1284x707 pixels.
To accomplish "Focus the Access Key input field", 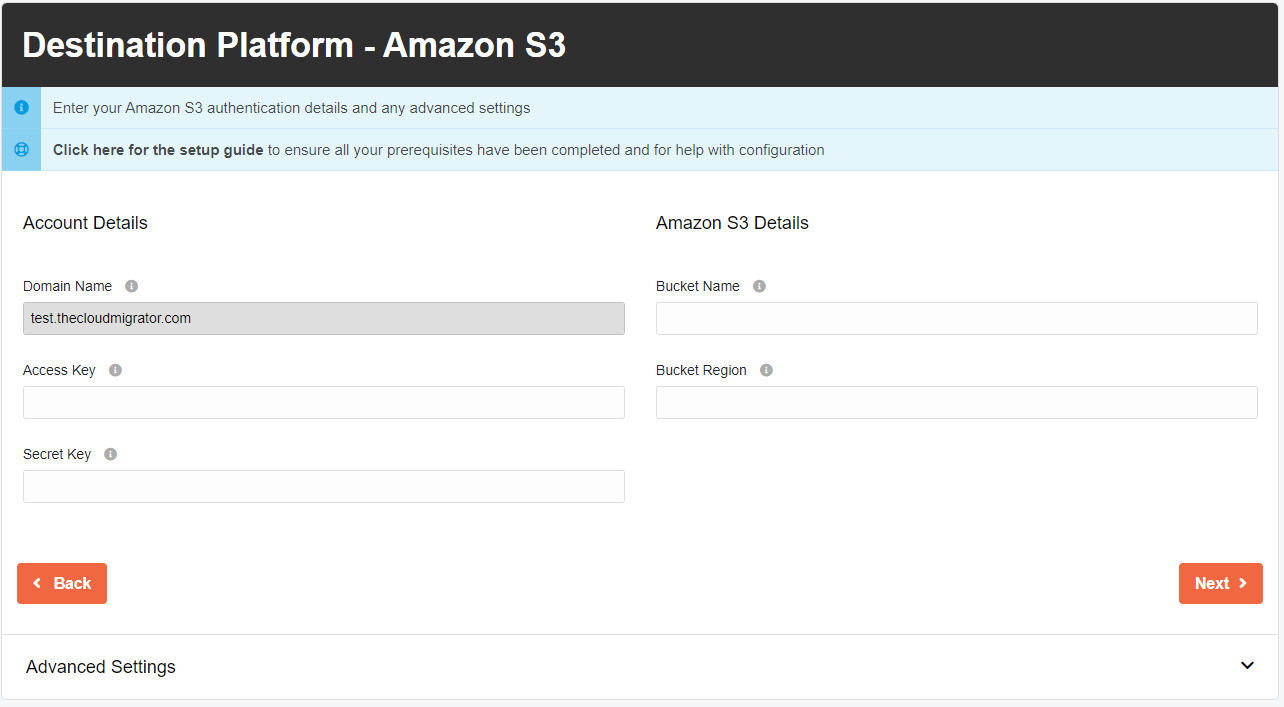I will click(324, 402).
